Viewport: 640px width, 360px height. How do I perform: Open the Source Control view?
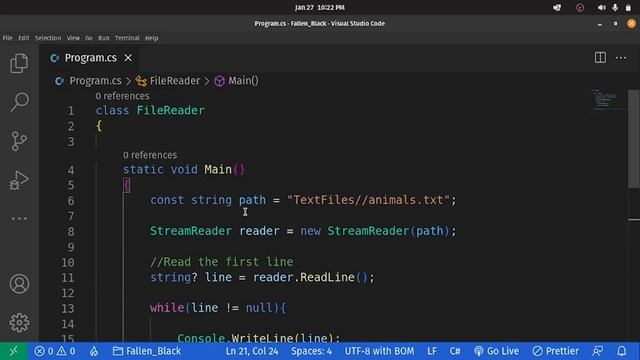(19, 141)
